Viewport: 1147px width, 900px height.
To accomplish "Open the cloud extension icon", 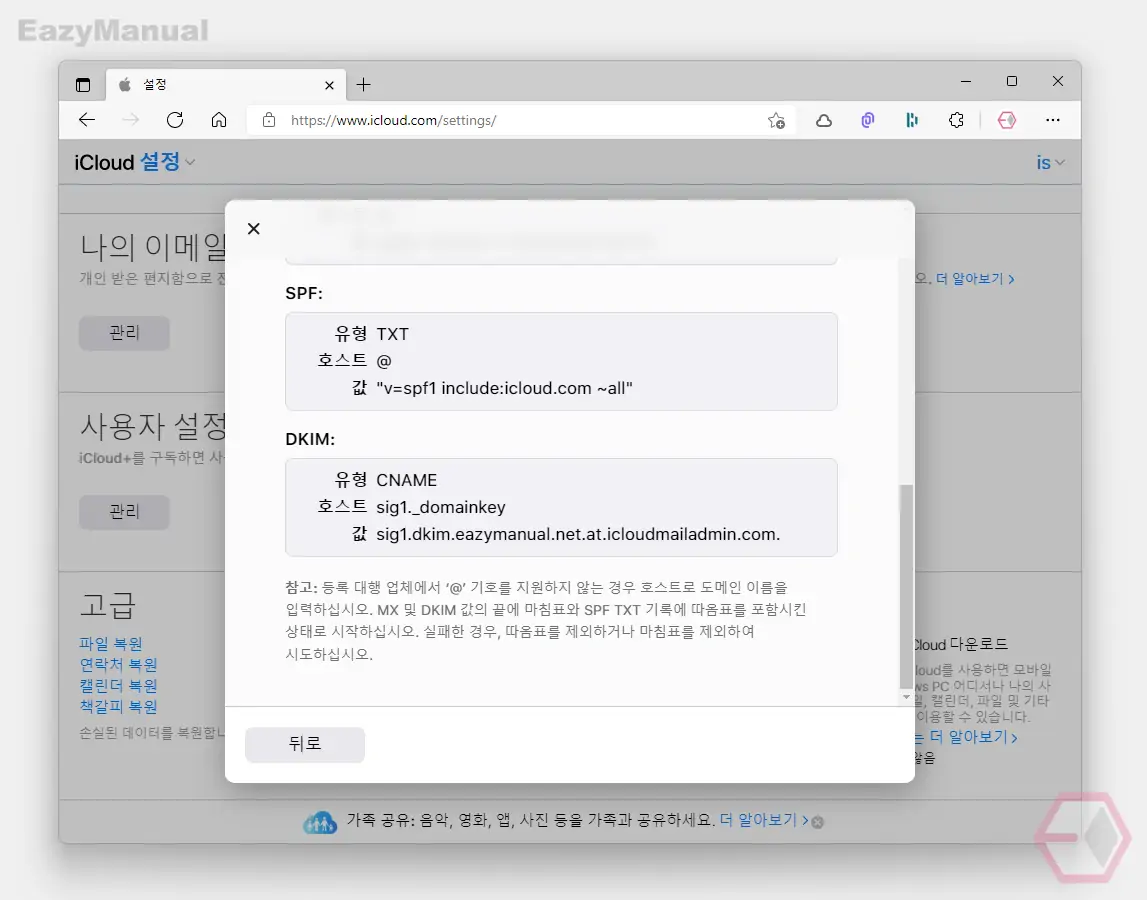I will 824,121.
